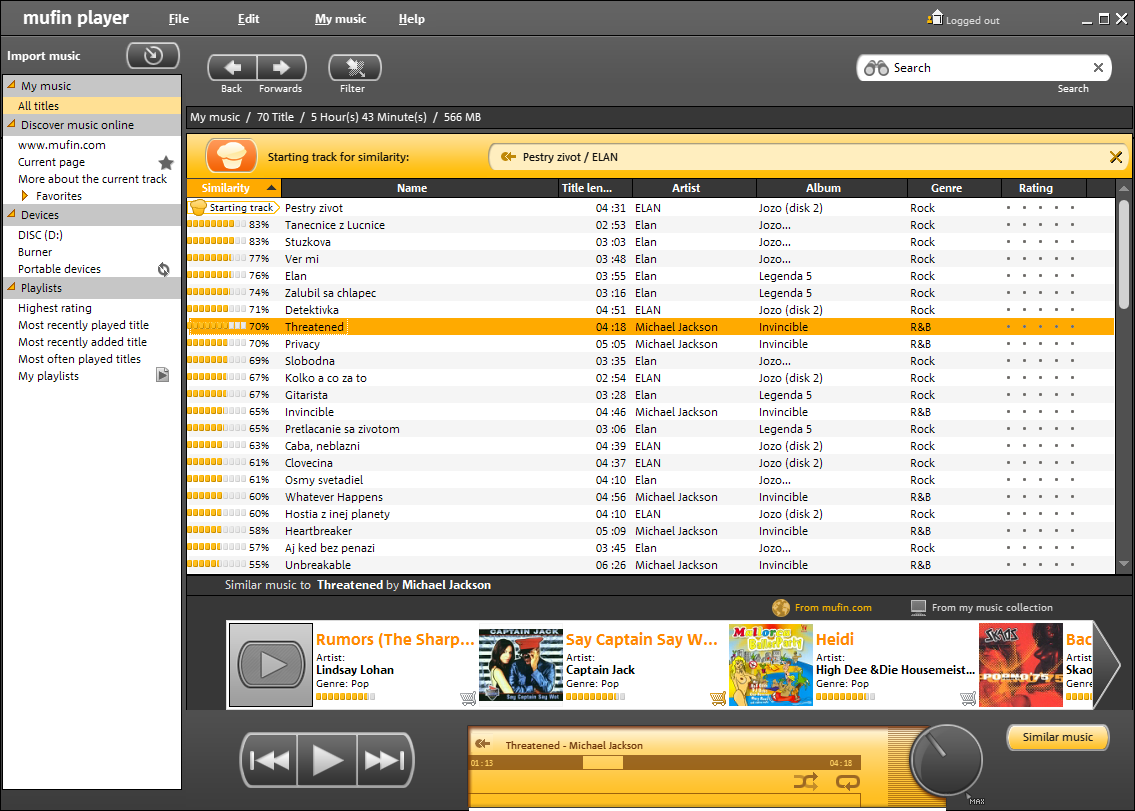Select the Burner device
This screenshot has height=811, width=1135.
(35, 252)
